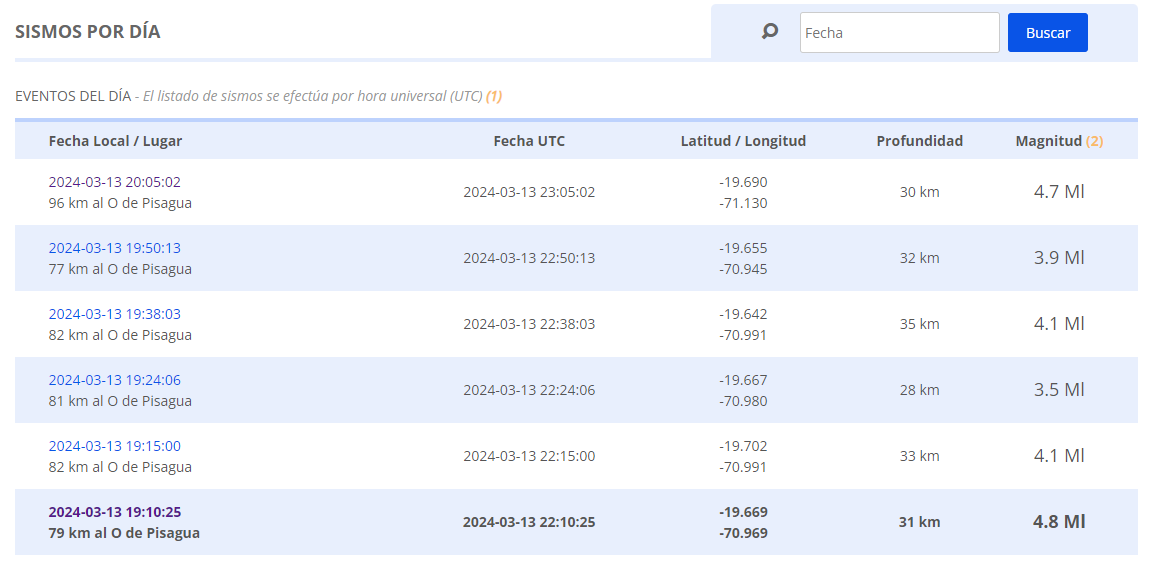
Task: Click the Fecha UTC column header
Action: [529, 141]
